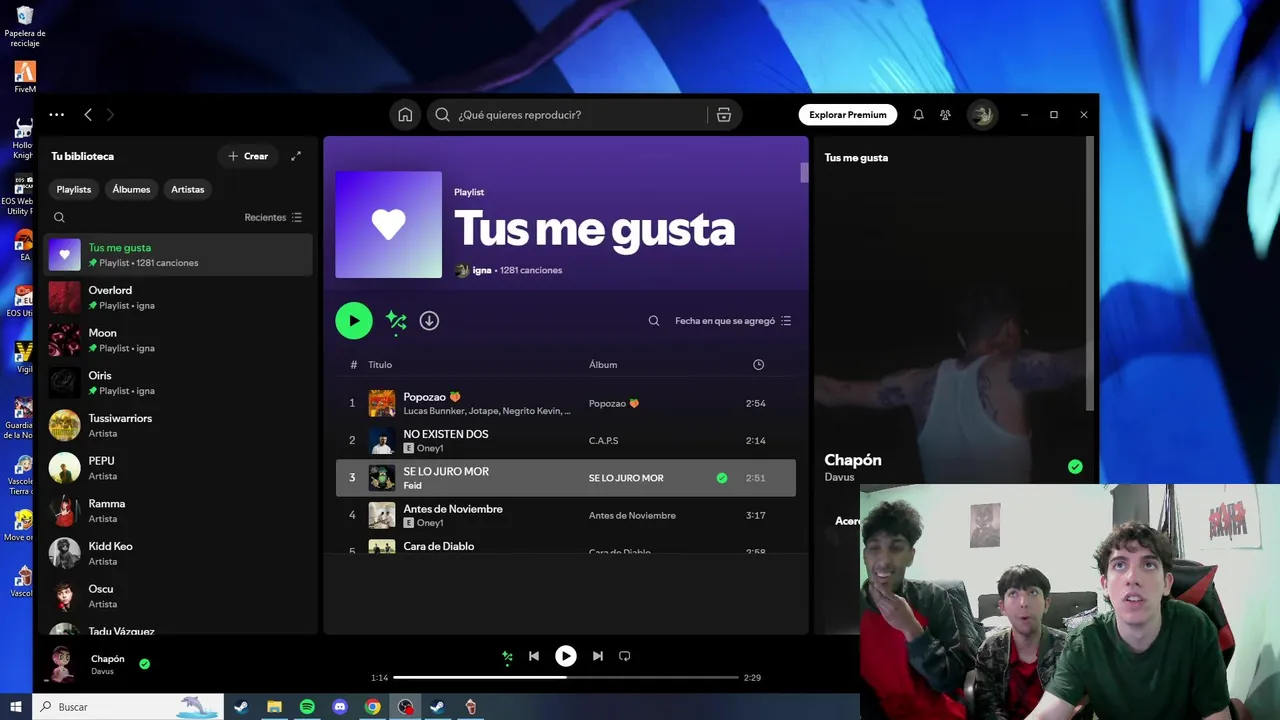Open Discord from the taskbar
1280x720 pixels.
[340, 707]
